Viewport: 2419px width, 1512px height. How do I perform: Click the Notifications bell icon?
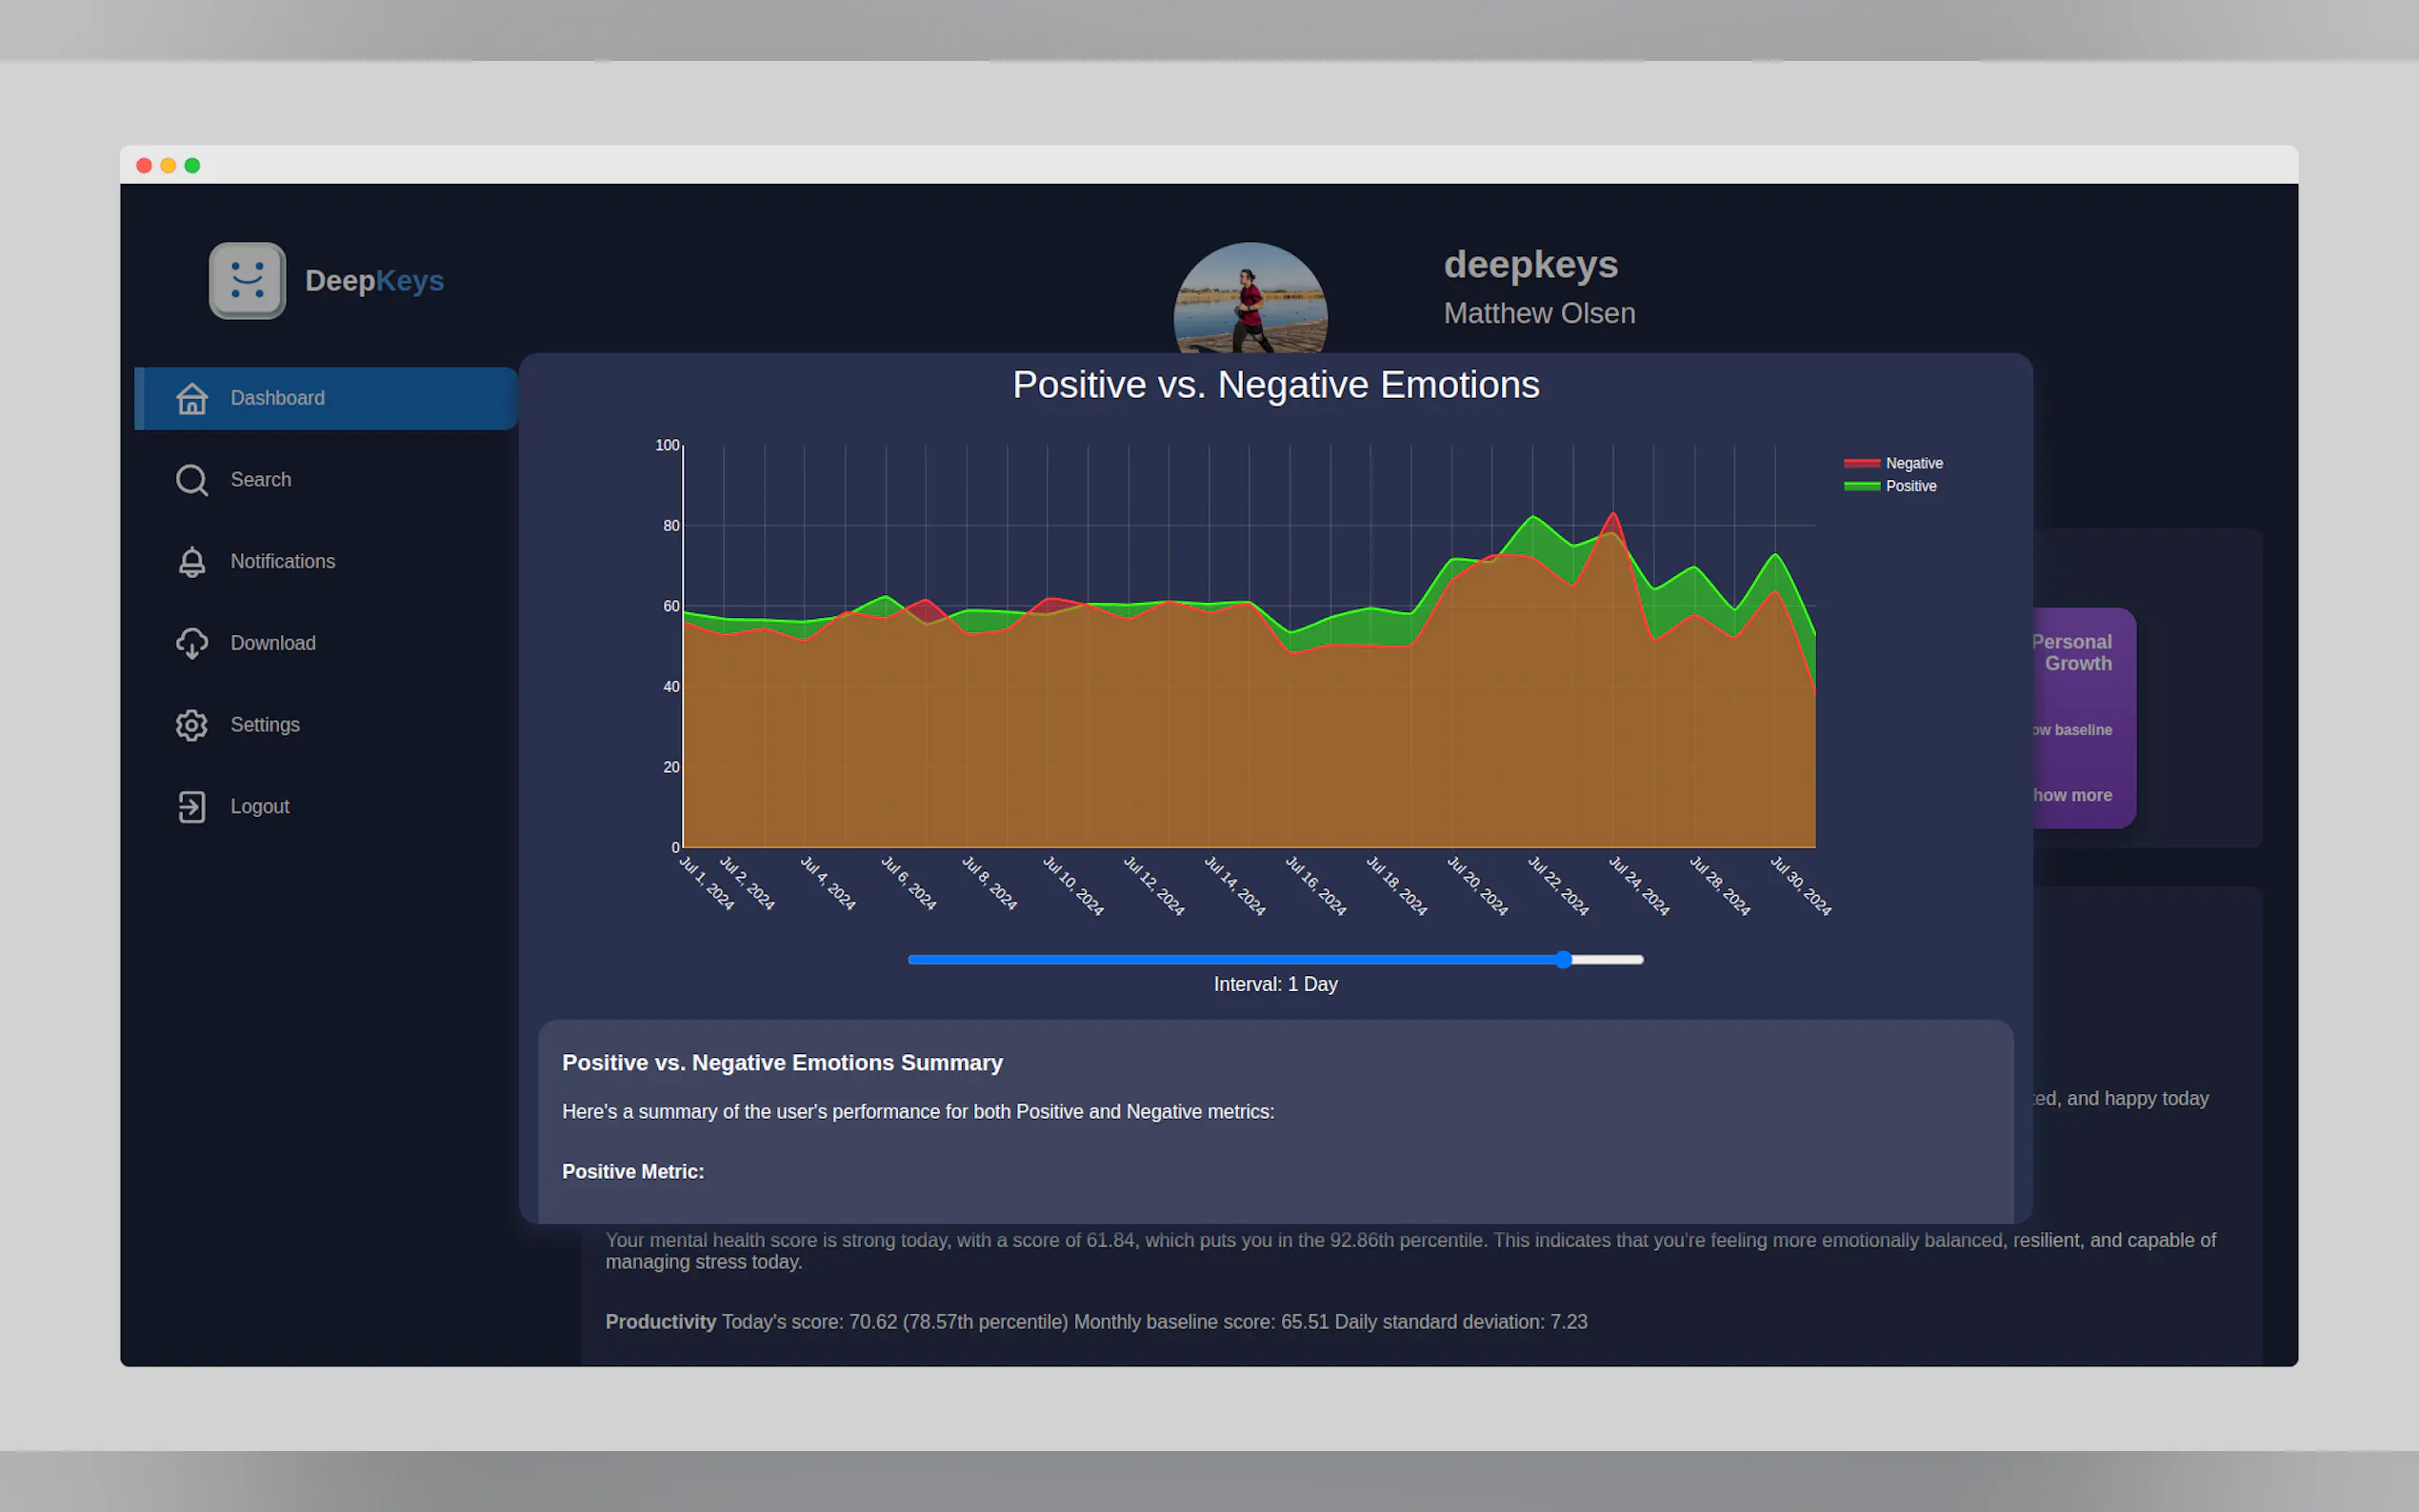[x=192, y=562]
